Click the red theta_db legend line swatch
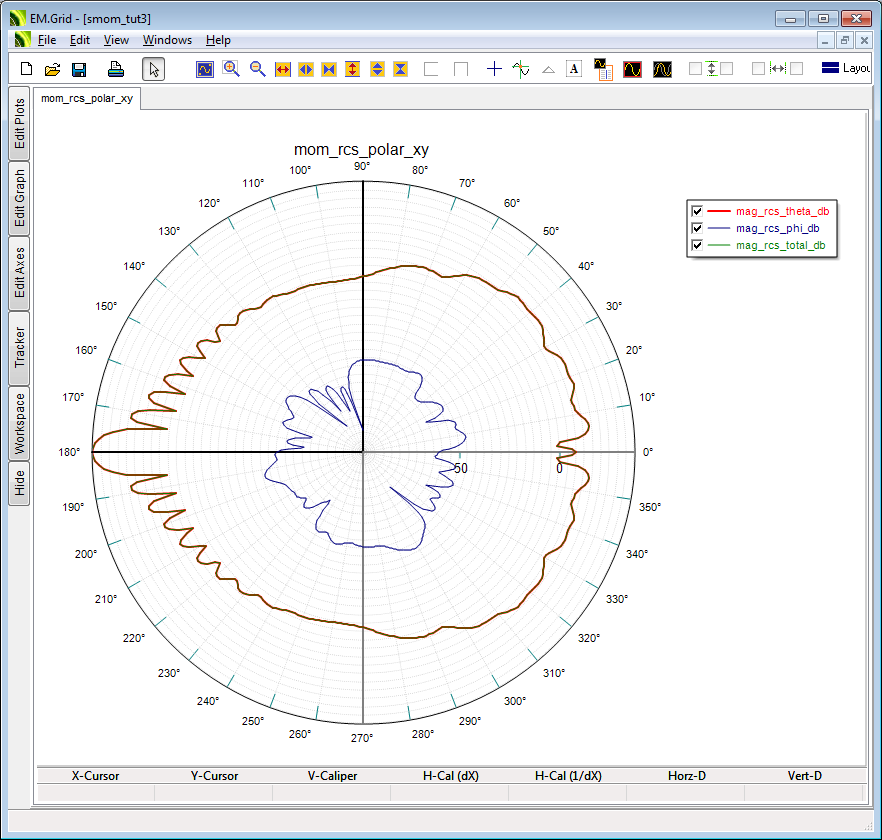 tap(719, 211)
